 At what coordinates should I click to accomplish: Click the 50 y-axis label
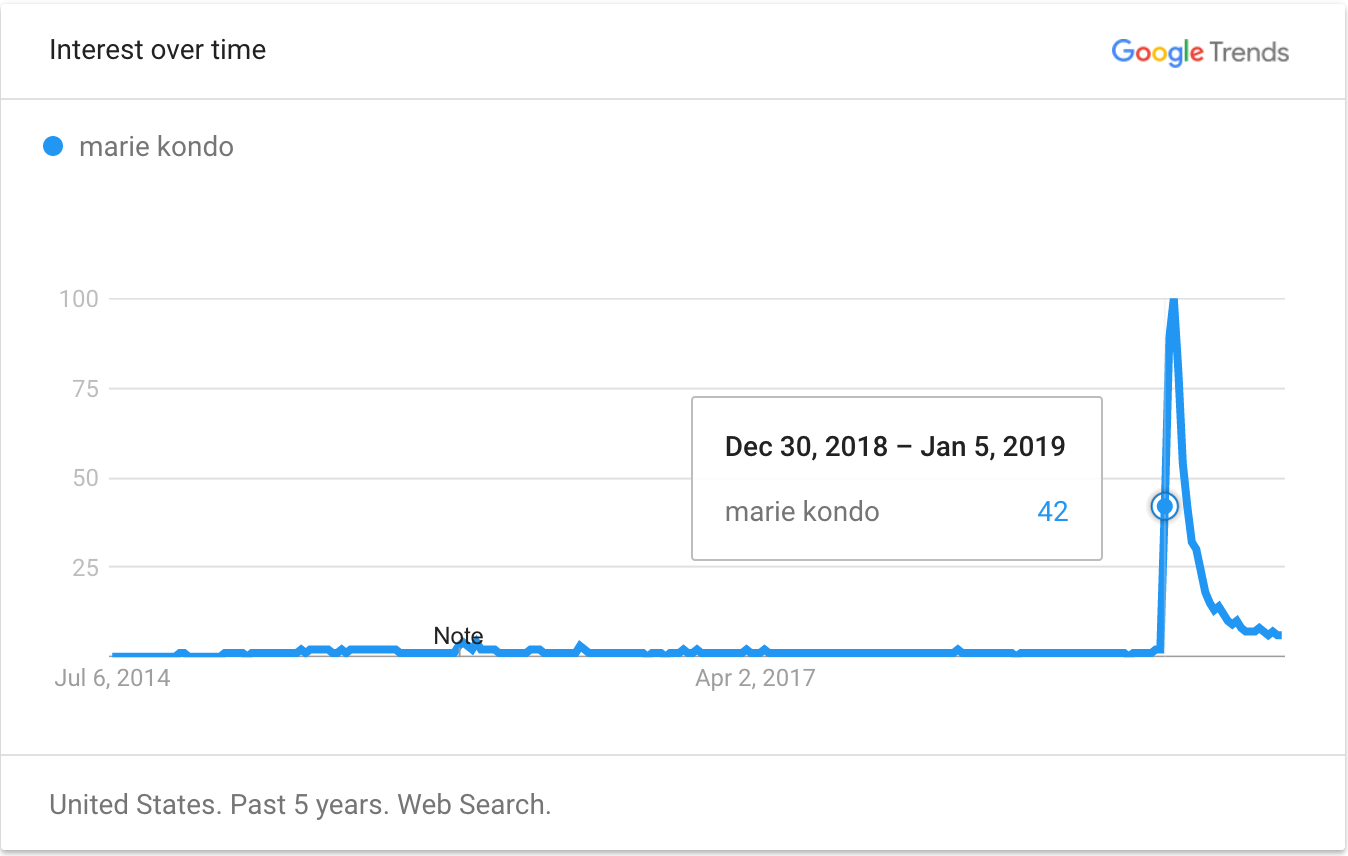[85, 477]
